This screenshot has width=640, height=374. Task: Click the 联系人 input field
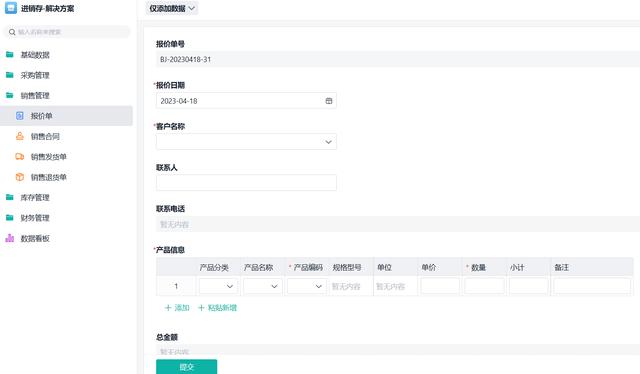click(246, 183)
